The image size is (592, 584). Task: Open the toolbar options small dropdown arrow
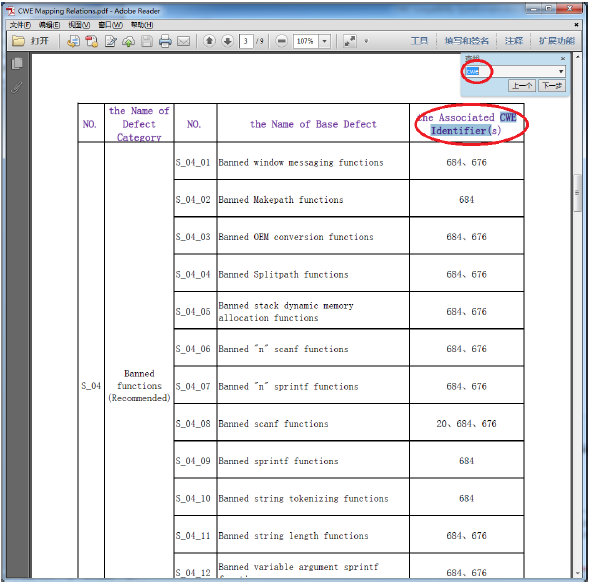coord(366,41)
